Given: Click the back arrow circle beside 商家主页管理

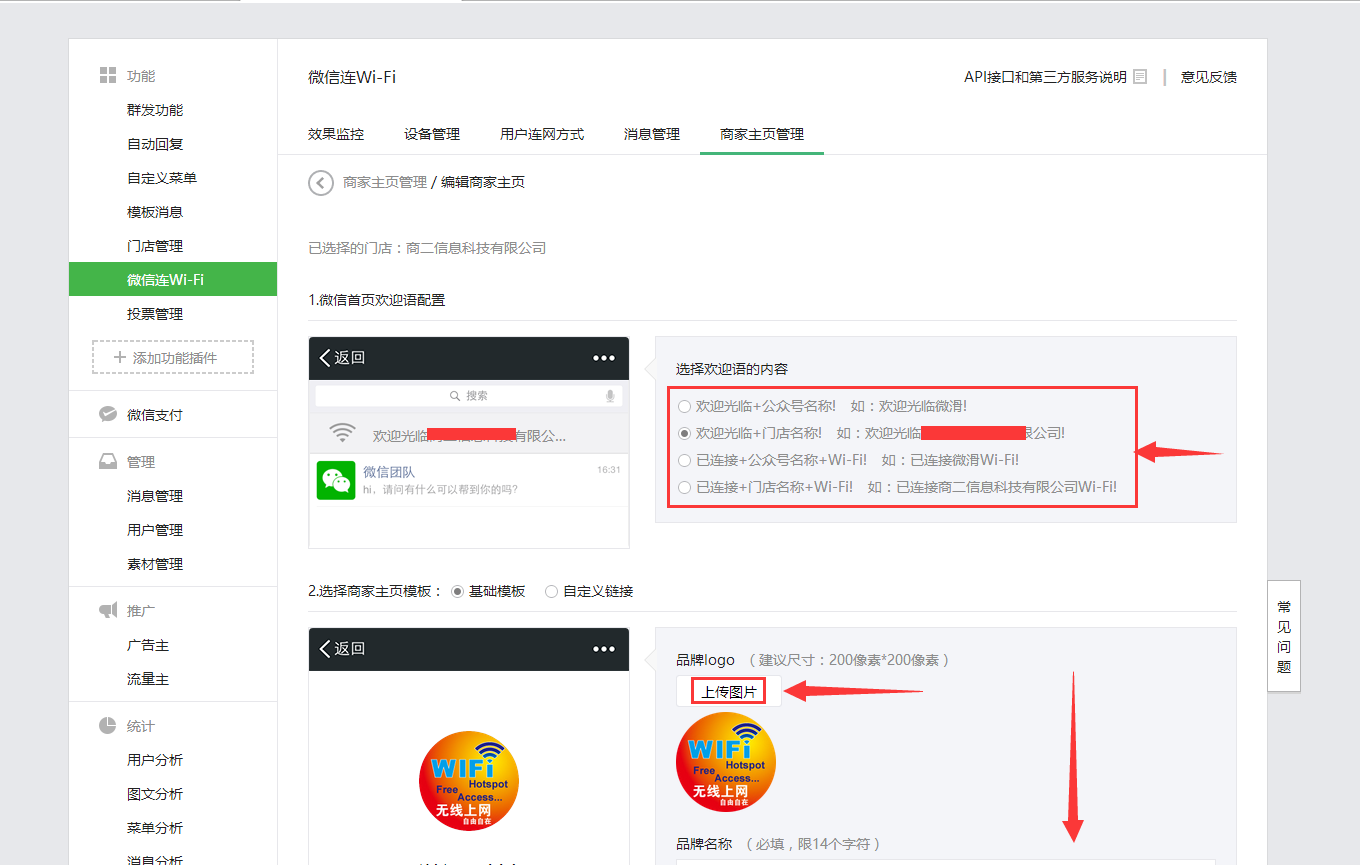Looking at the screenshot, I should 321,182.
